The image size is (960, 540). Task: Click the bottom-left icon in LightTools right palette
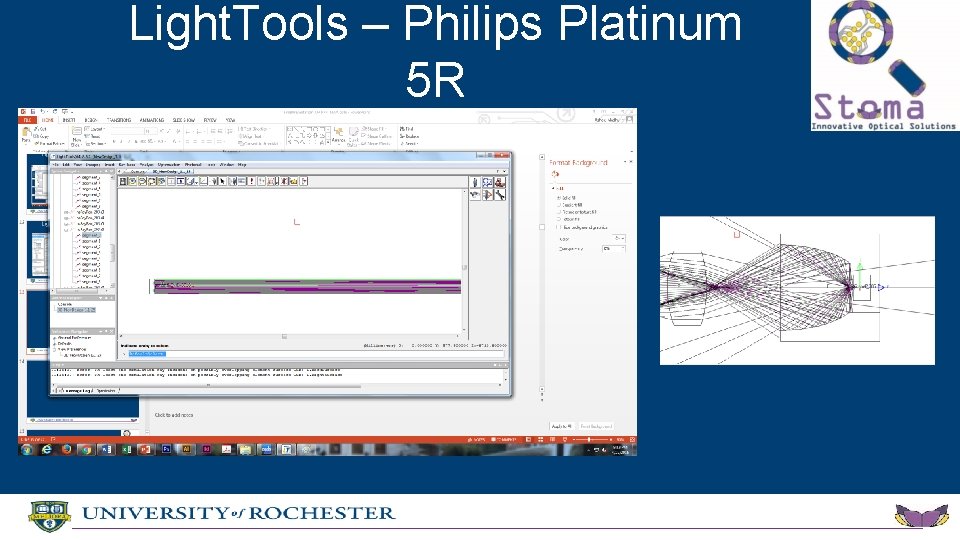(474, 195)
